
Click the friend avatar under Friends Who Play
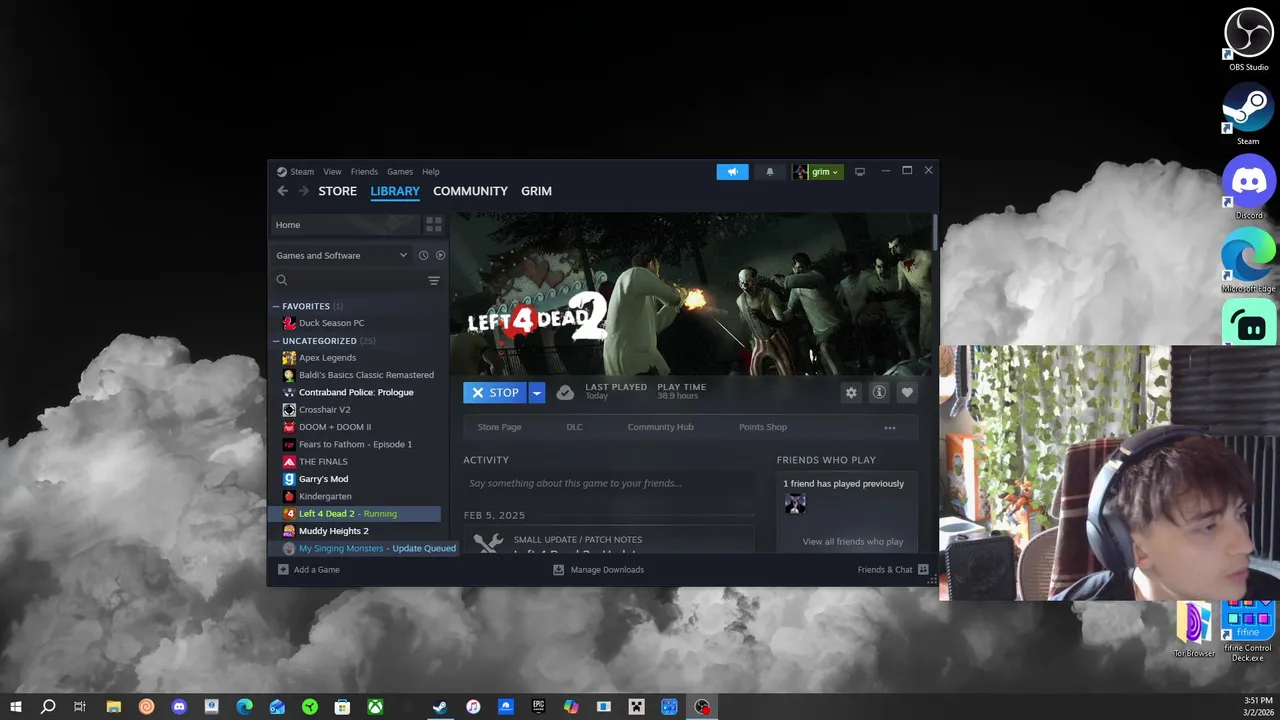795,505
